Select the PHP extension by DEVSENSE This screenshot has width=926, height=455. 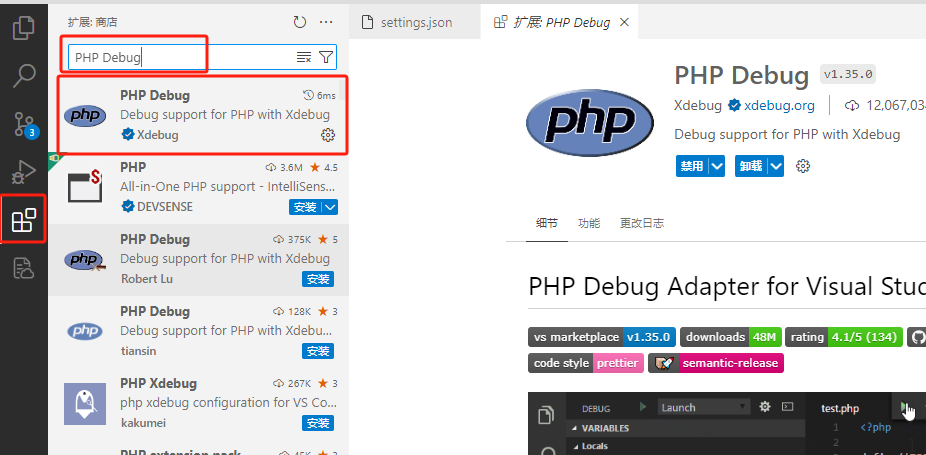tap(199, 188)
